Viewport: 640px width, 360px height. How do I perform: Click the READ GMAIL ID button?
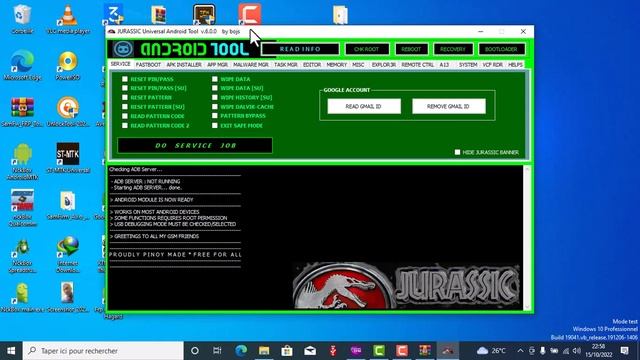click(364, 106)
